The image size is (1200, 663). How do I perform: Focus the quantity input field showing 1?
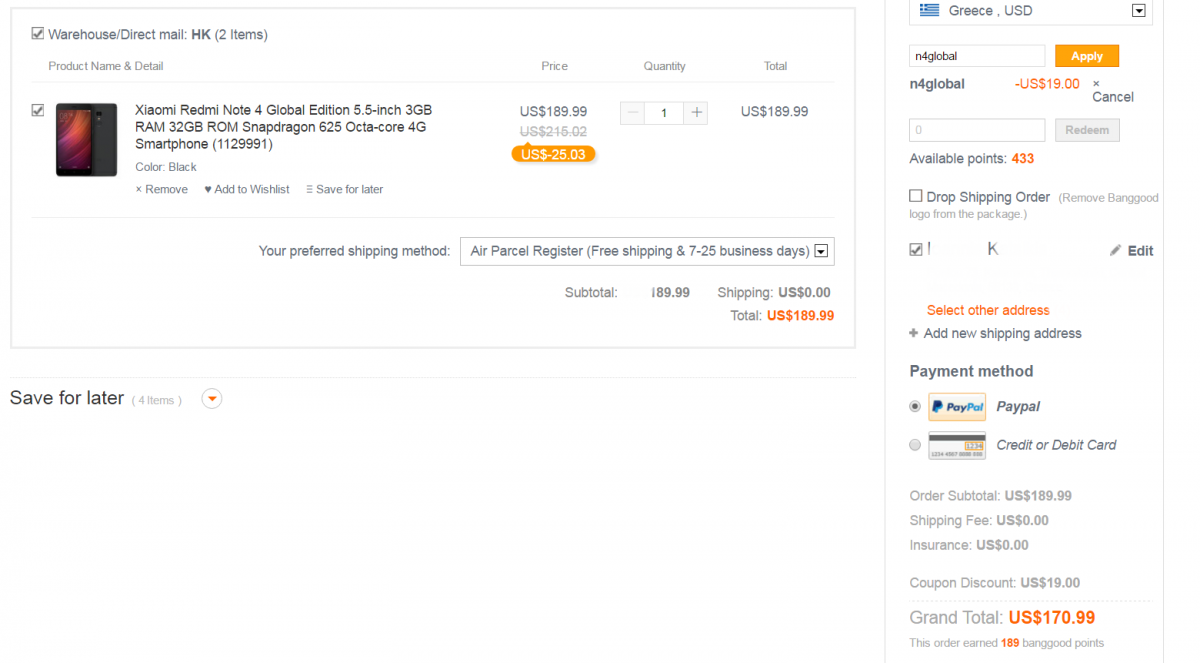point(664,113)
